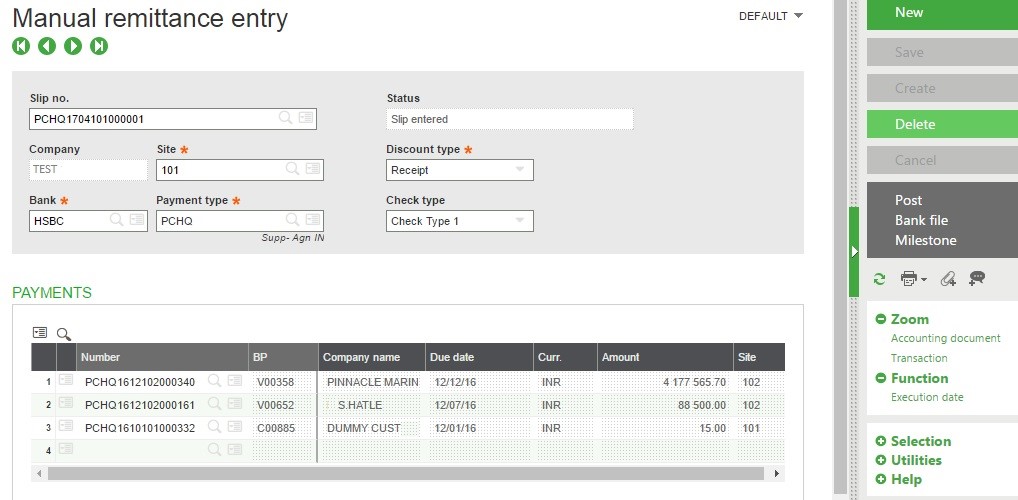Viewport: 1018px width, 500px height.
Task: Click the scroll left arrow of grid
Action: pos(39,474)
